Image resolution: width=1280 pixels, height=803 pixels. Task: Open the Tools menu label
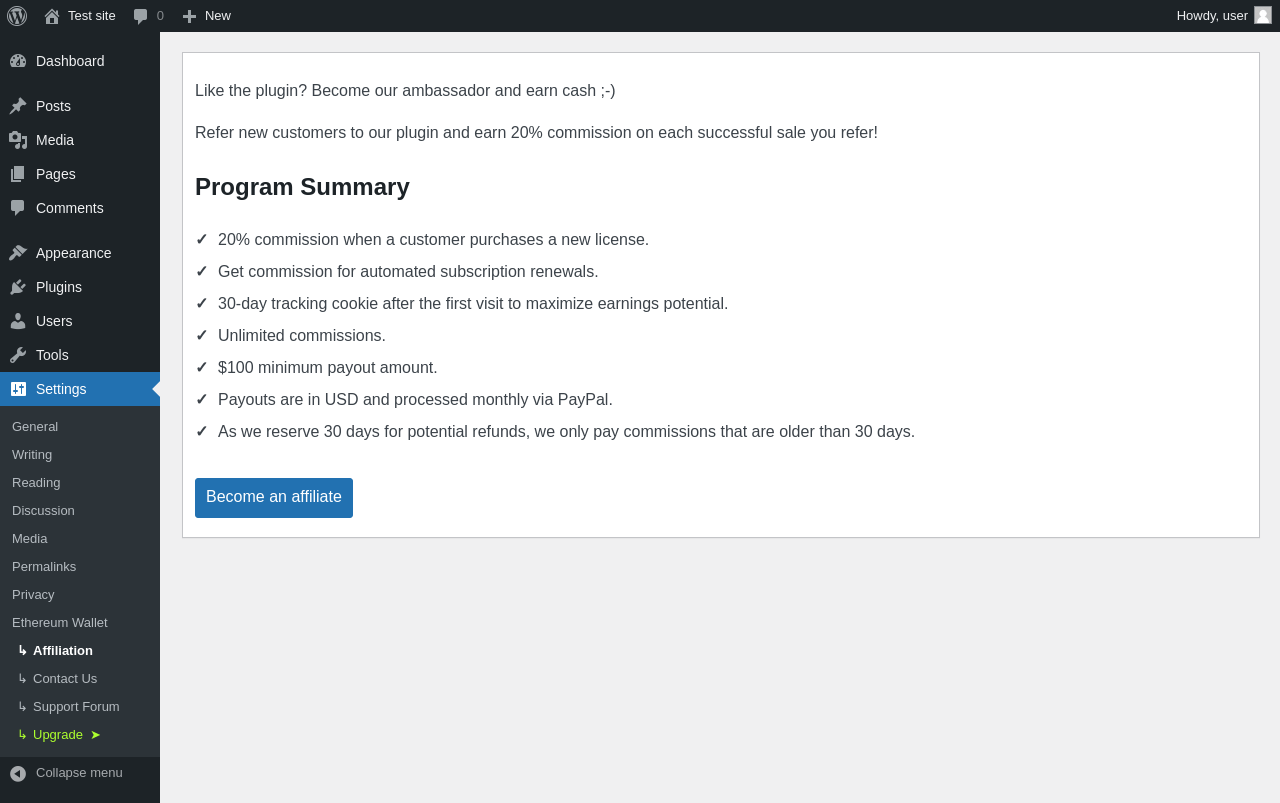[x=52, y=355]
